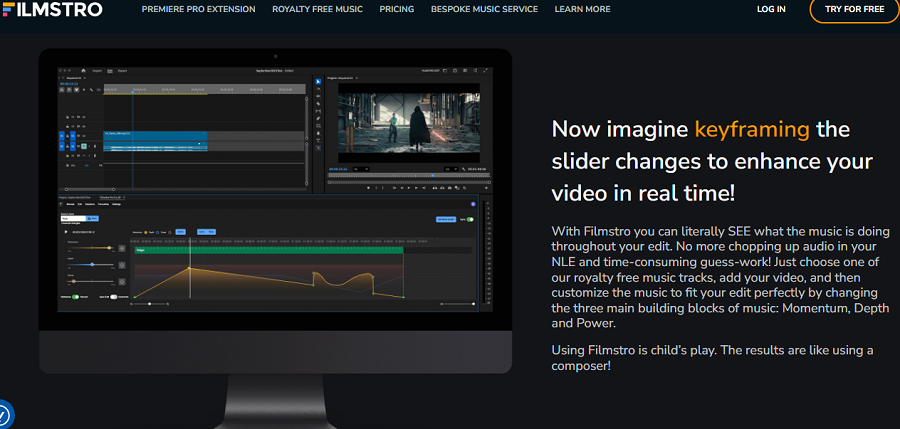Open Program monitor wrench settings

click(463, 169)
